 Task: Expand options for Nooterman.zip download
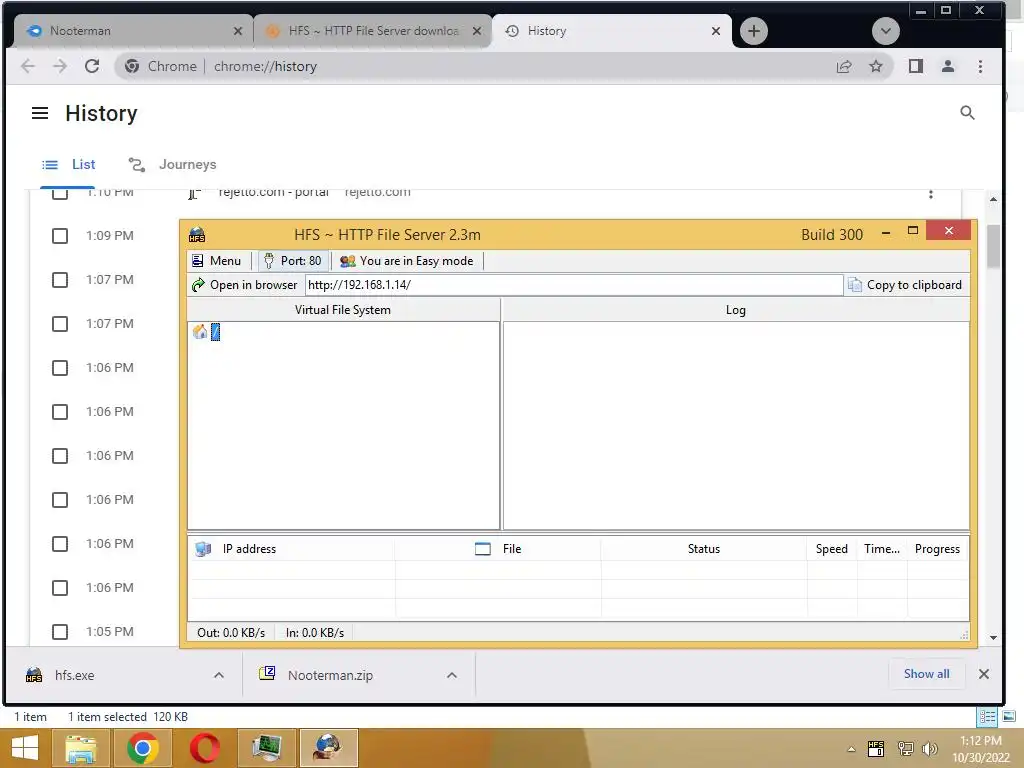(x=451, y=675)
